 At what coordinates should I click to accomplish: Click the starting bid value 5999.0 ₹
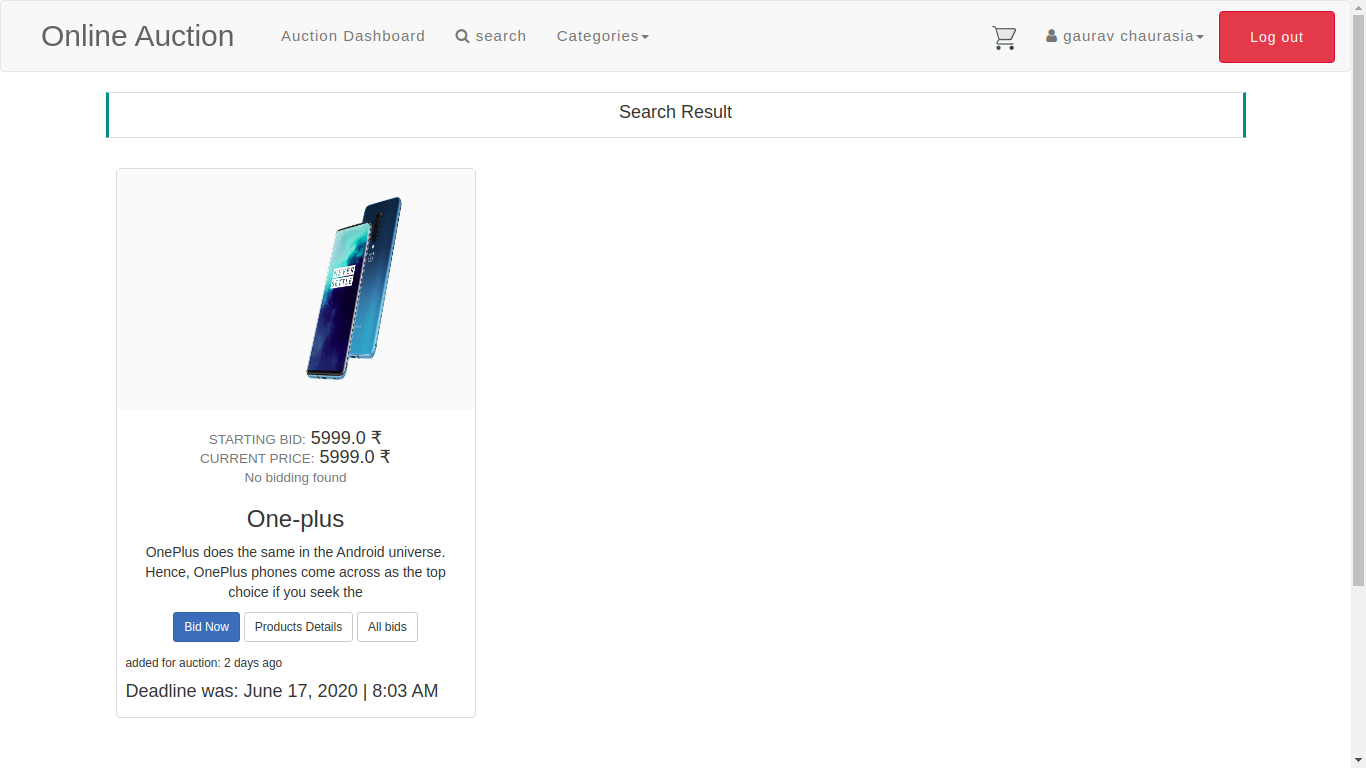click(x=346, y=438)
